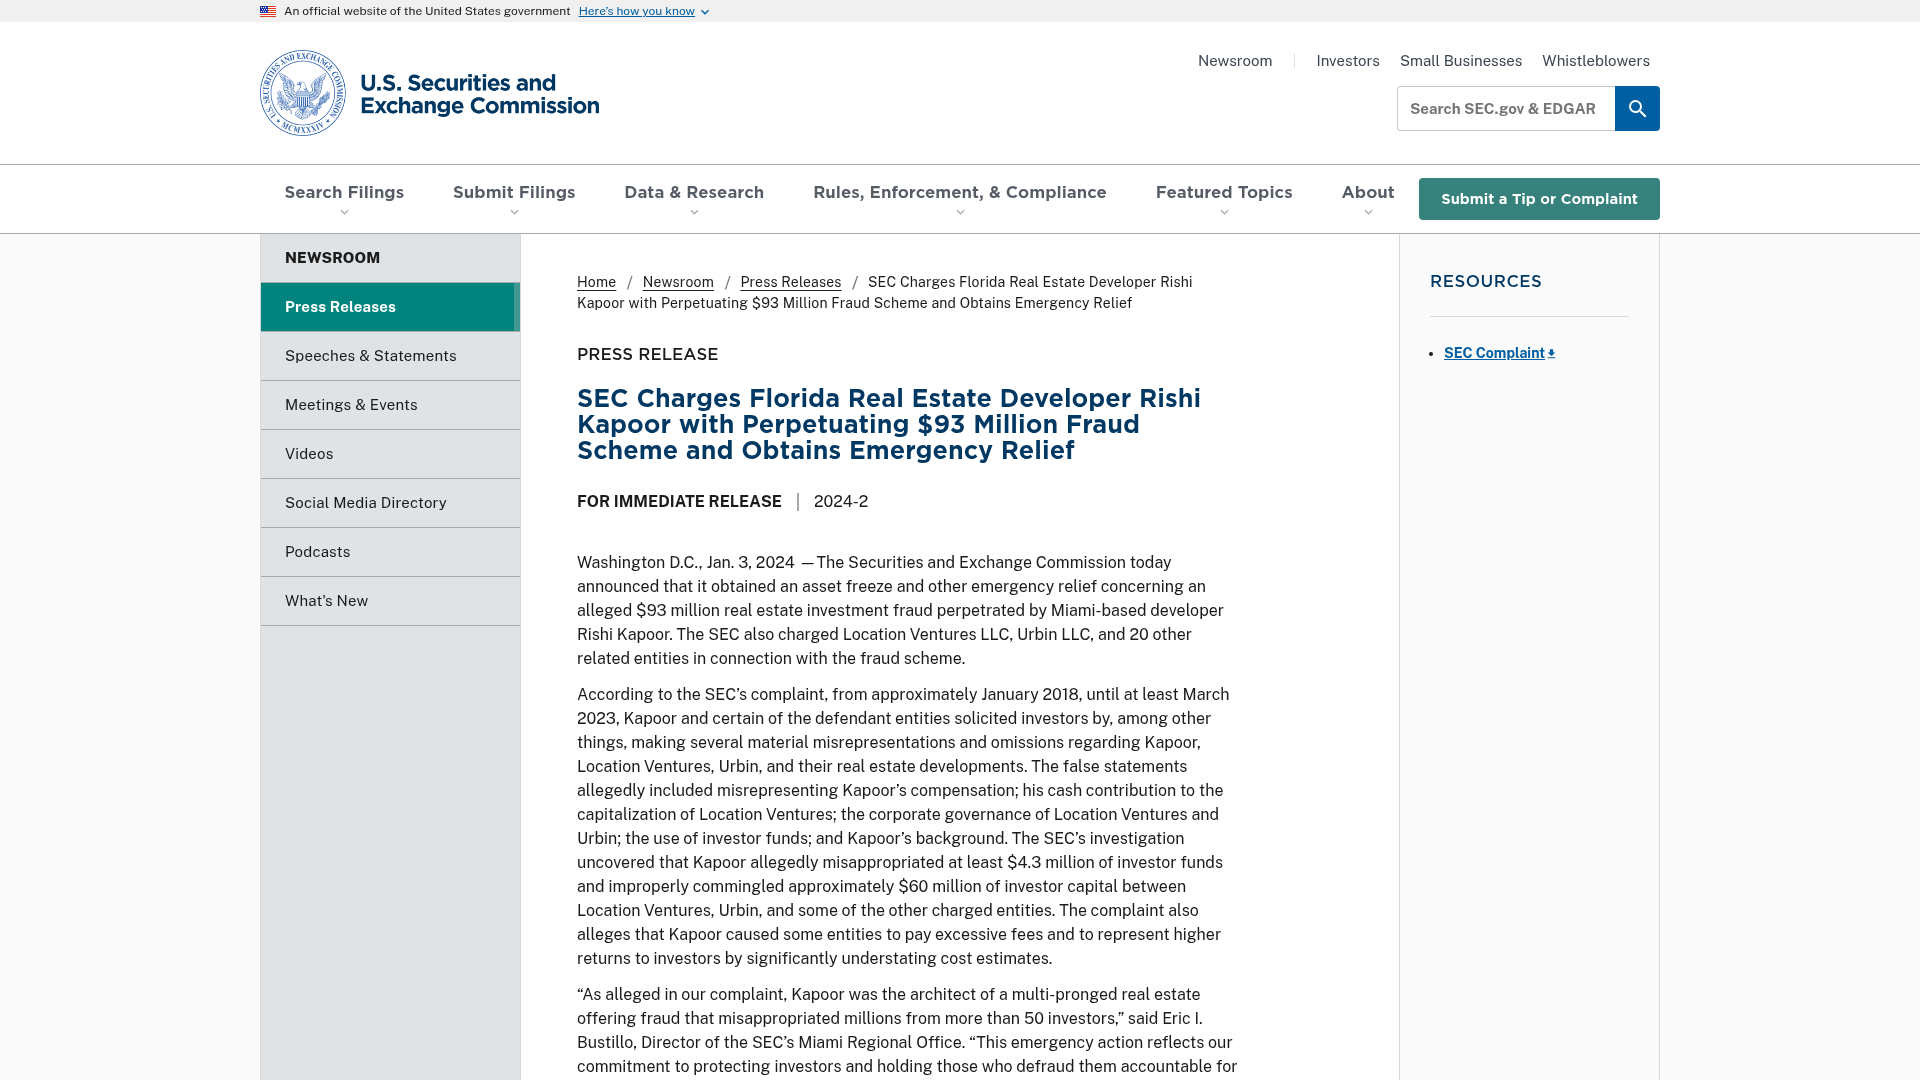Open the Search Filings dropdown menu

344,199
